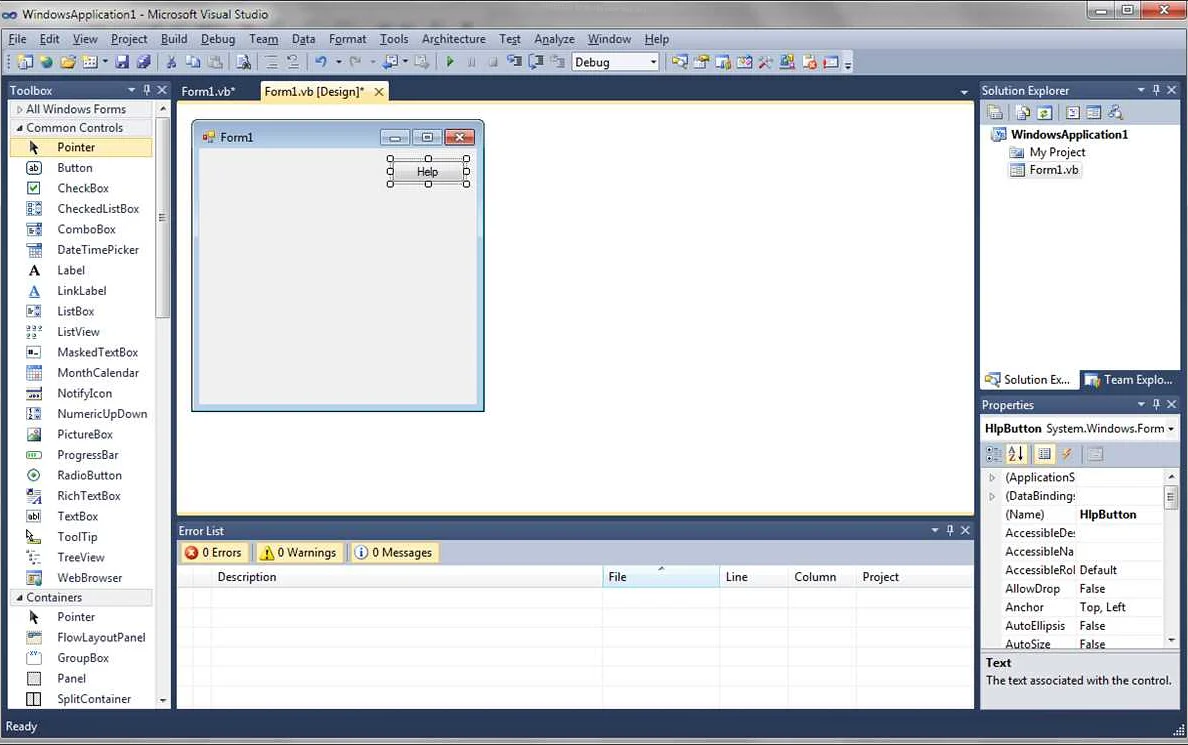The width and height of the screenshot is (1188, 745).
Task: Click the (Name) property value field
Action: click(1118, 514)
